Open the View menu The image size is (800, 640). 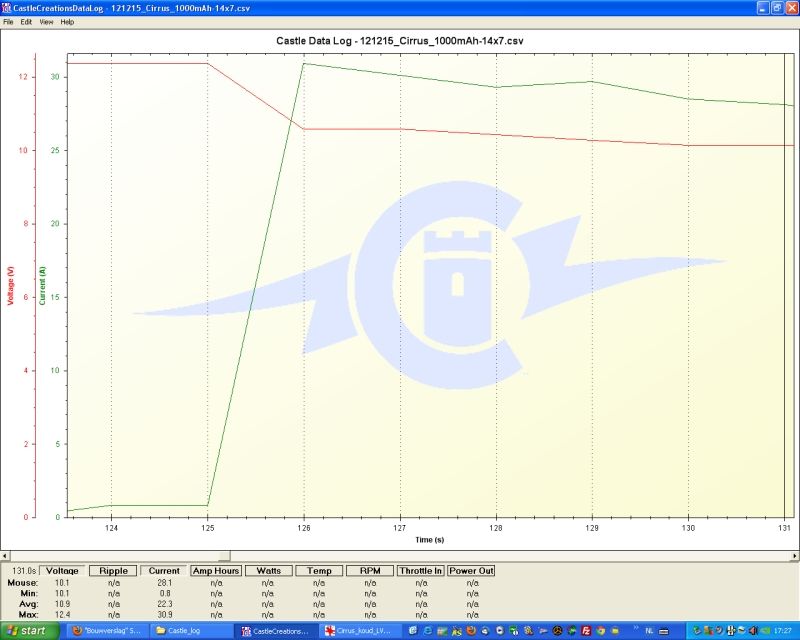point(46,22)
